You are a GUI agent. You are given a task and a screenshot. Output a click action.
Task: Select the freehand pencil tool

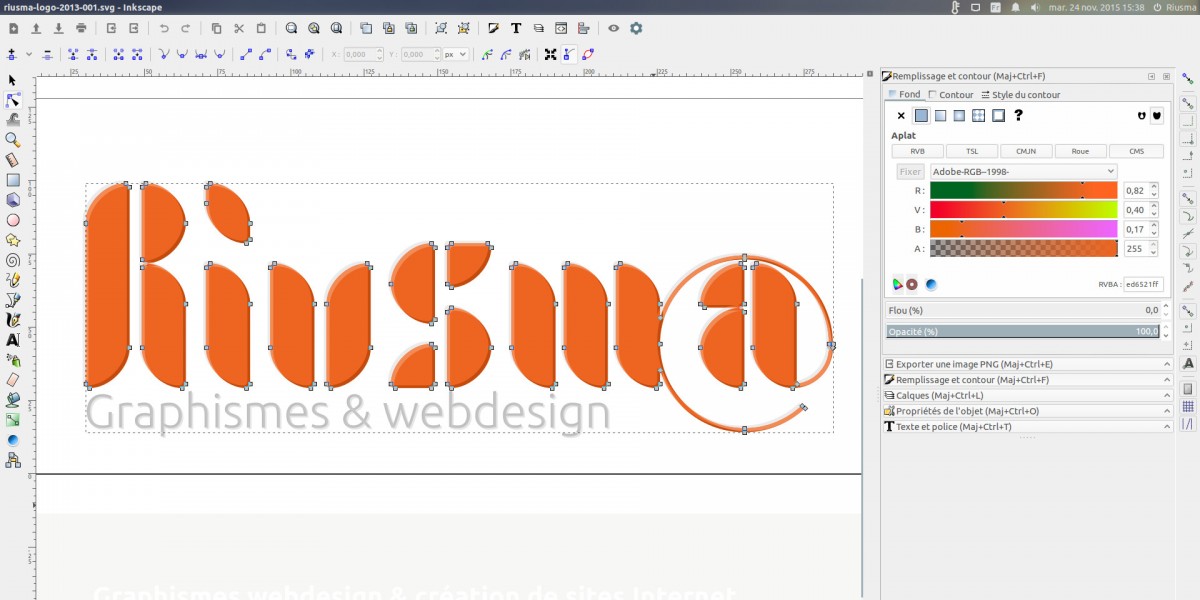[x=13, y=280]
